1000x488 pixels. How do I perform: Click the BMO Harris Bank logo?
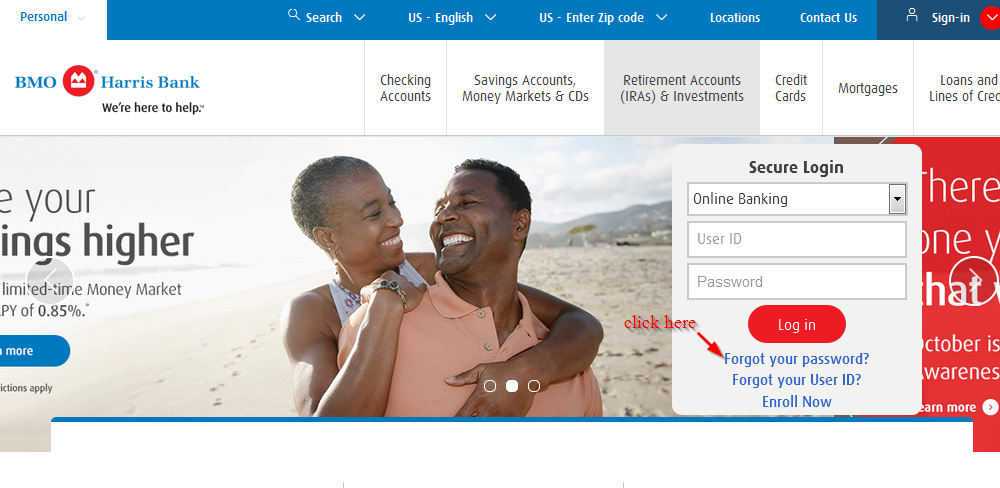tap(107, 82)
